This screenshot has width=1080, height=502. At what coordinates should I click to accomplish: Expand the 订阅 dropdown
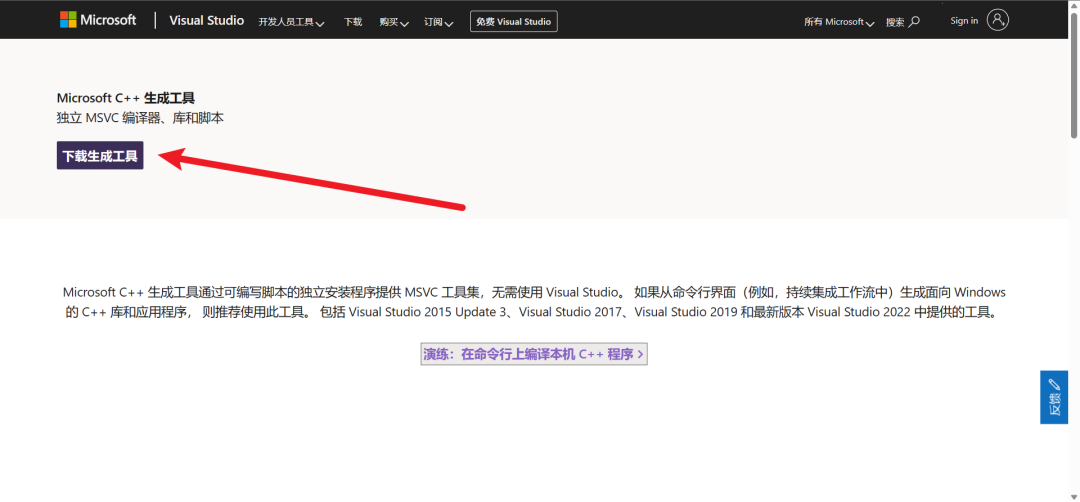(438, 22)
